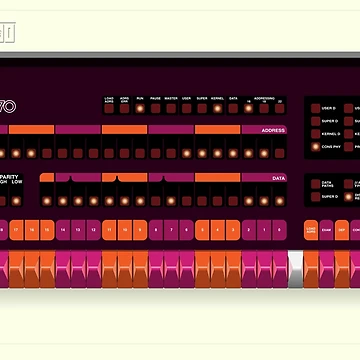Image resolution: width=360 pixels, height=360 pixels.
Task: Click the USER D lamp
Action: pyautogui.click(x=316, y=108)
